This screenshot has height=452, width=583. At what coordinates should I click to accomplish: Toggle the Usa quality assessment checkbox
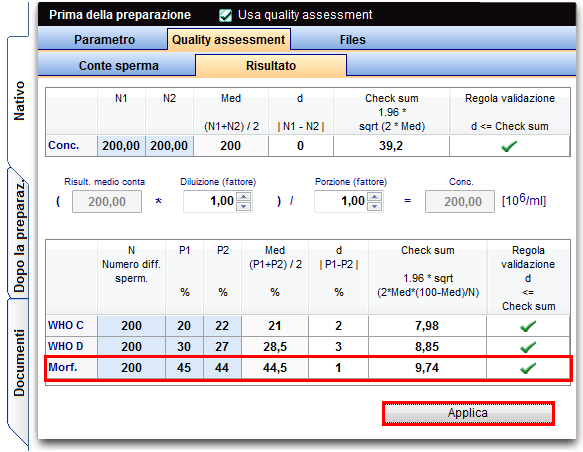coord(225,15)
